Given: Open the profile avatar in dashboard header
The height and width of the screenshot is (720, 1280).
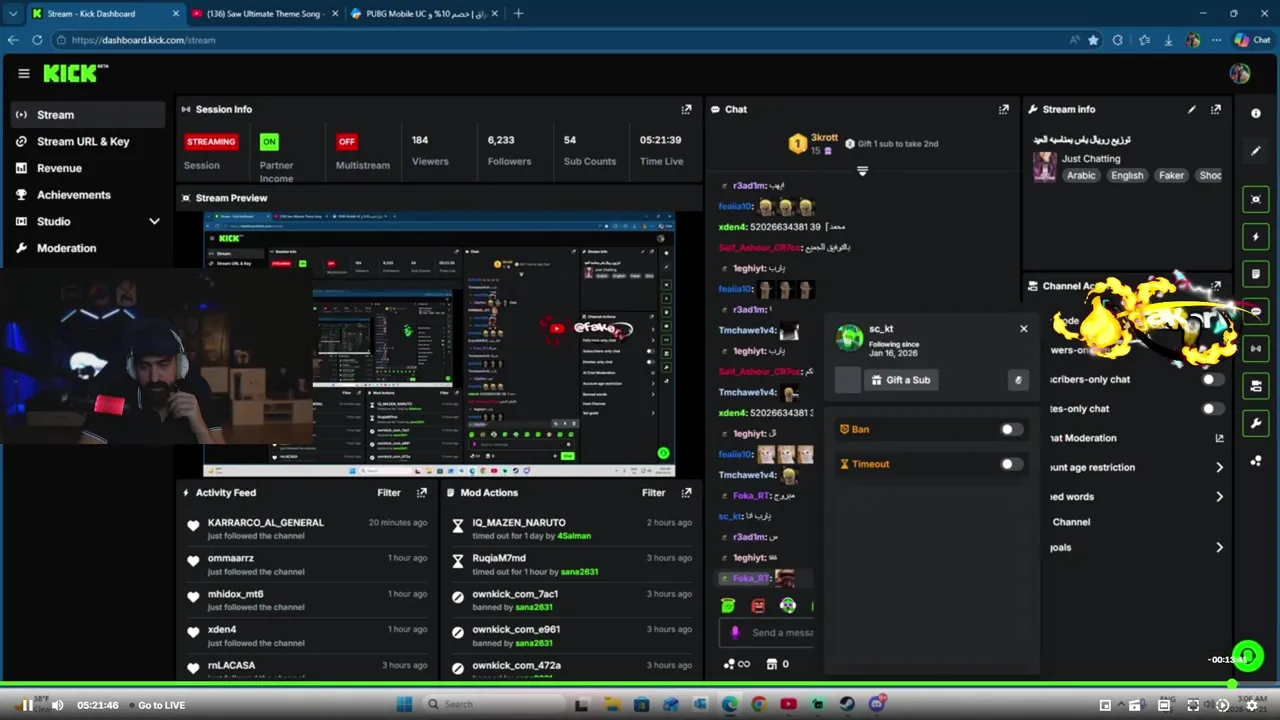Looking at the screenshot, I should pos(1240,73).
